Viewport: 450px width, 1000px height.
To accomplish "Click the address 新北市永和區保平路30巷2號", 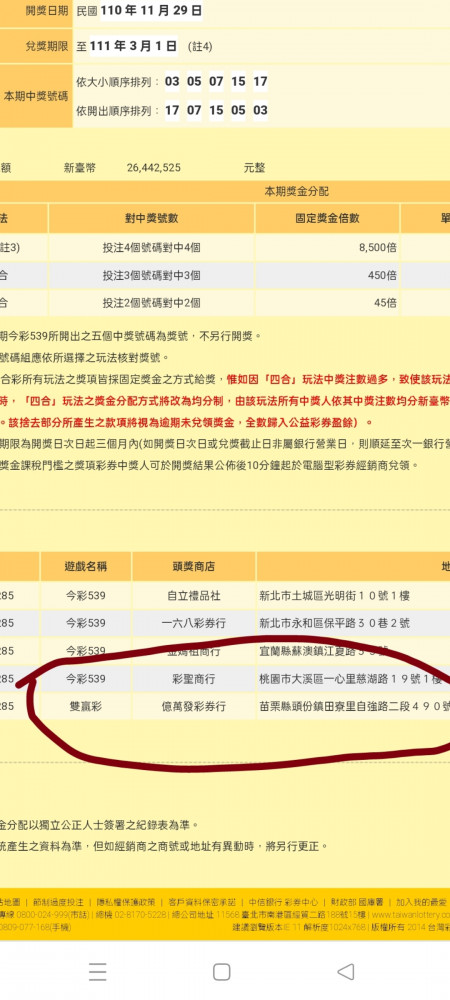I will pyautogui.click(x=334, y=623).
